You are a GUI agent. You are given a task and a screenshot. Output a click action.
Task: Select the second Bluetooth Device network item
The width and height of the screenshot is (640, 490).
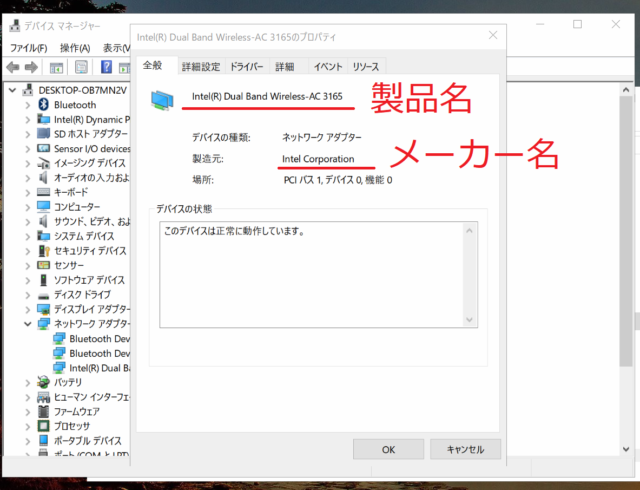(100, 353)
